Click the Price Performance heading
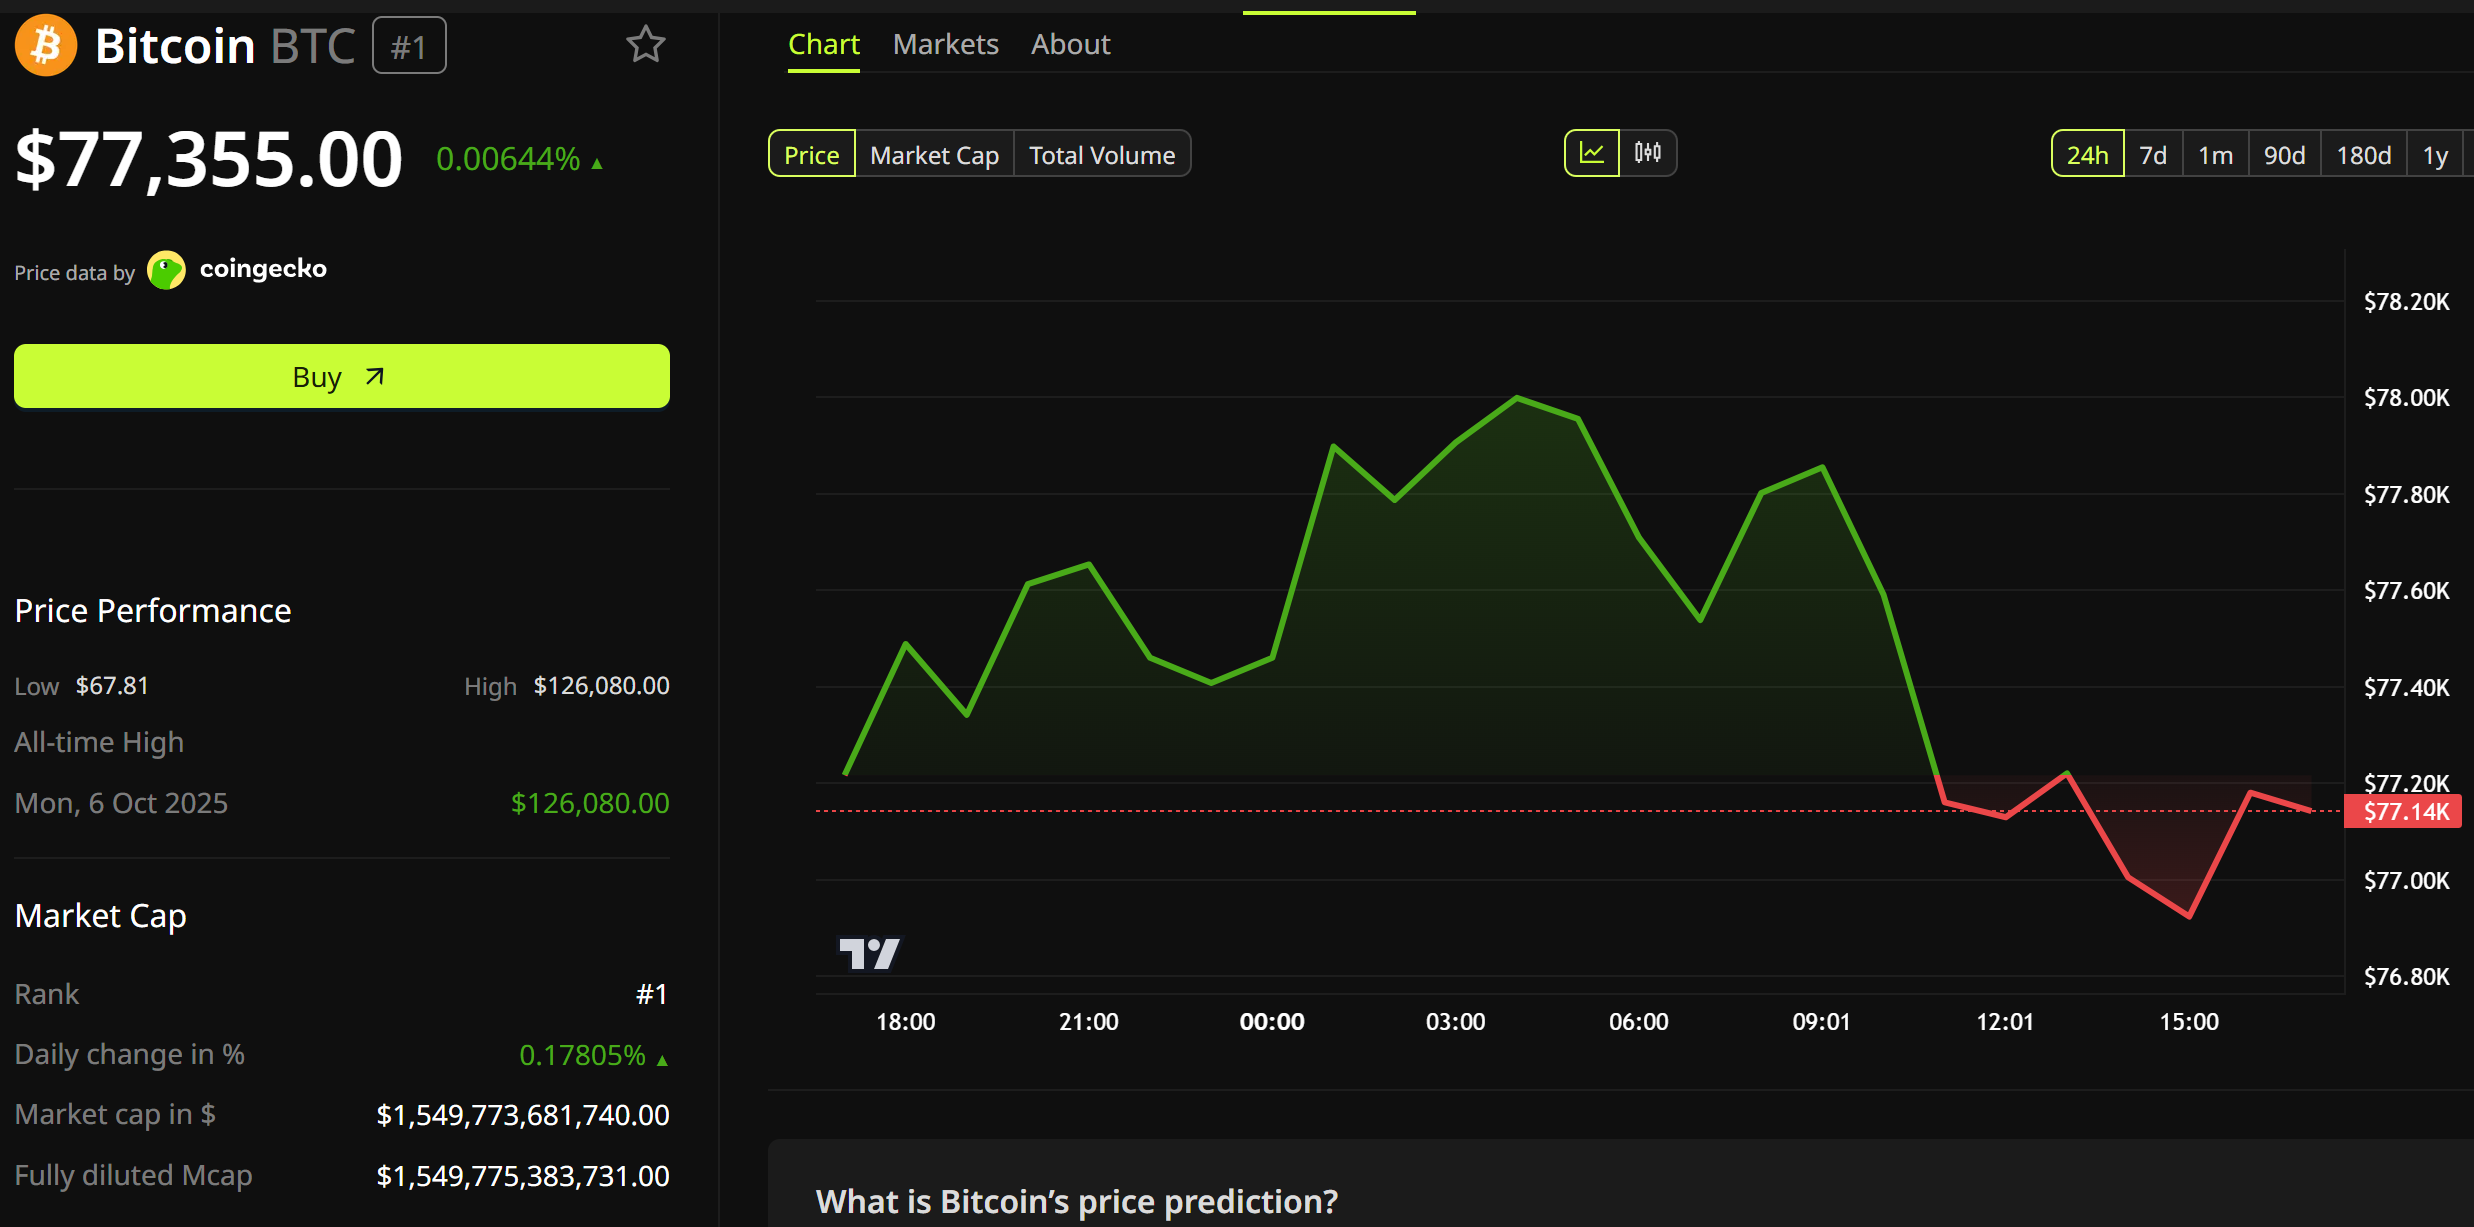 click(153, 610)
